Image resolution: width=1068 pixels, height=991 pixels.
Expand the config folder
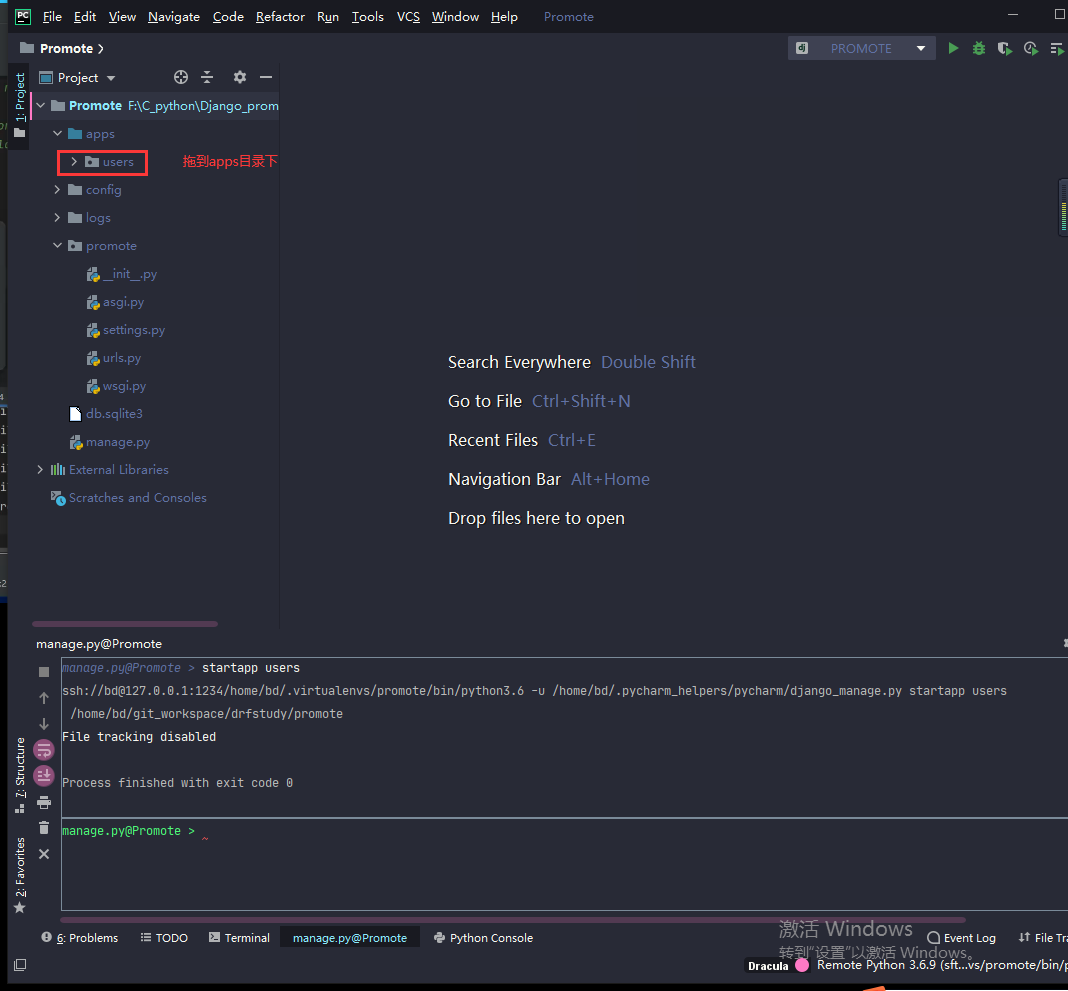pyautogui.click(x=58, y=189)
